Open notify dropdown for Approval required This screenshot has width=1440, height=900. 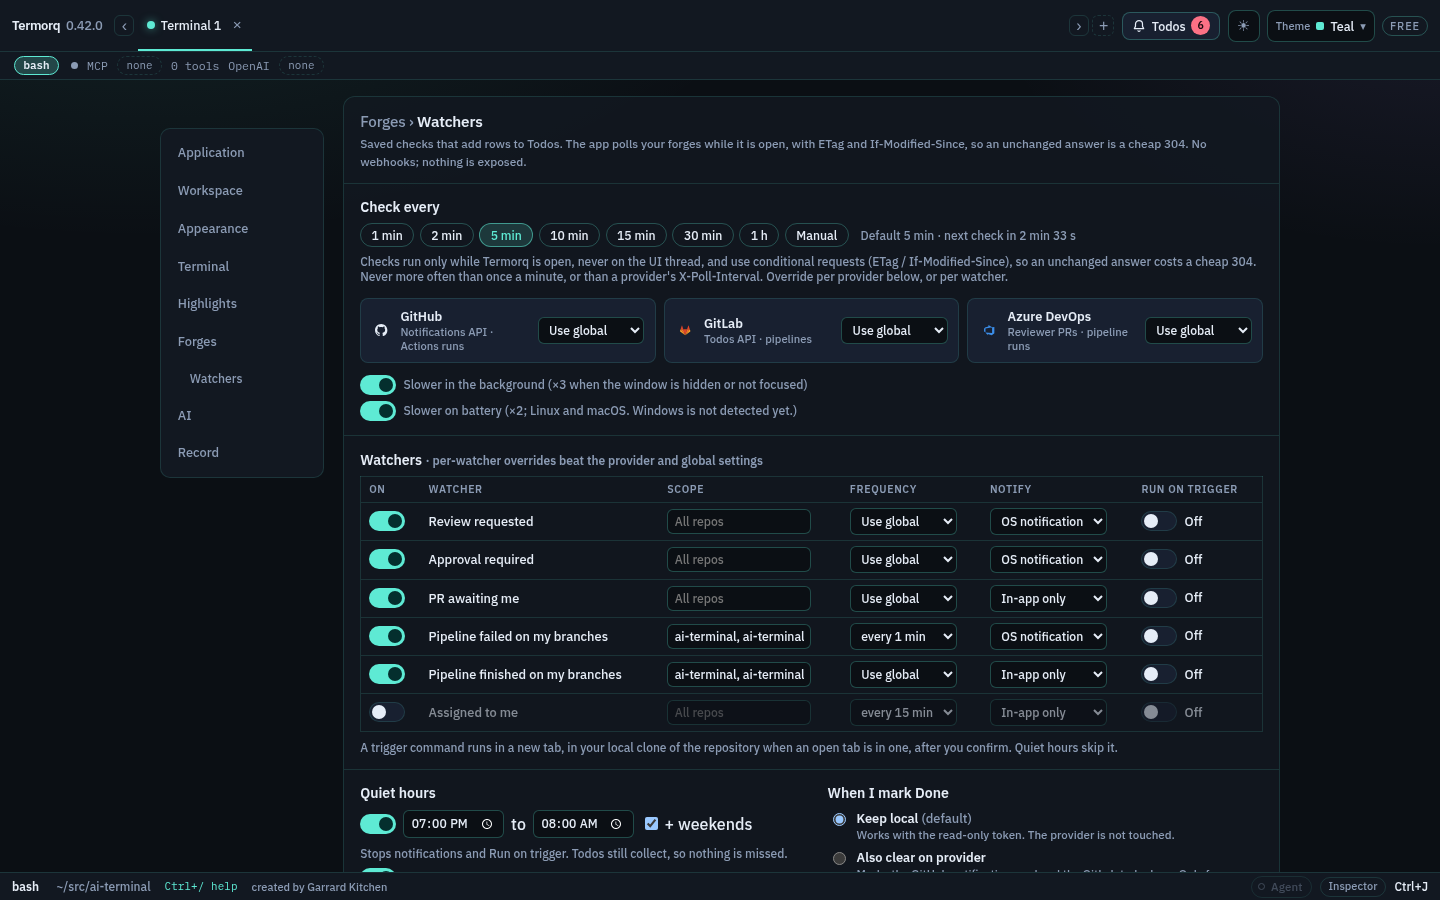click(1048, 560)
